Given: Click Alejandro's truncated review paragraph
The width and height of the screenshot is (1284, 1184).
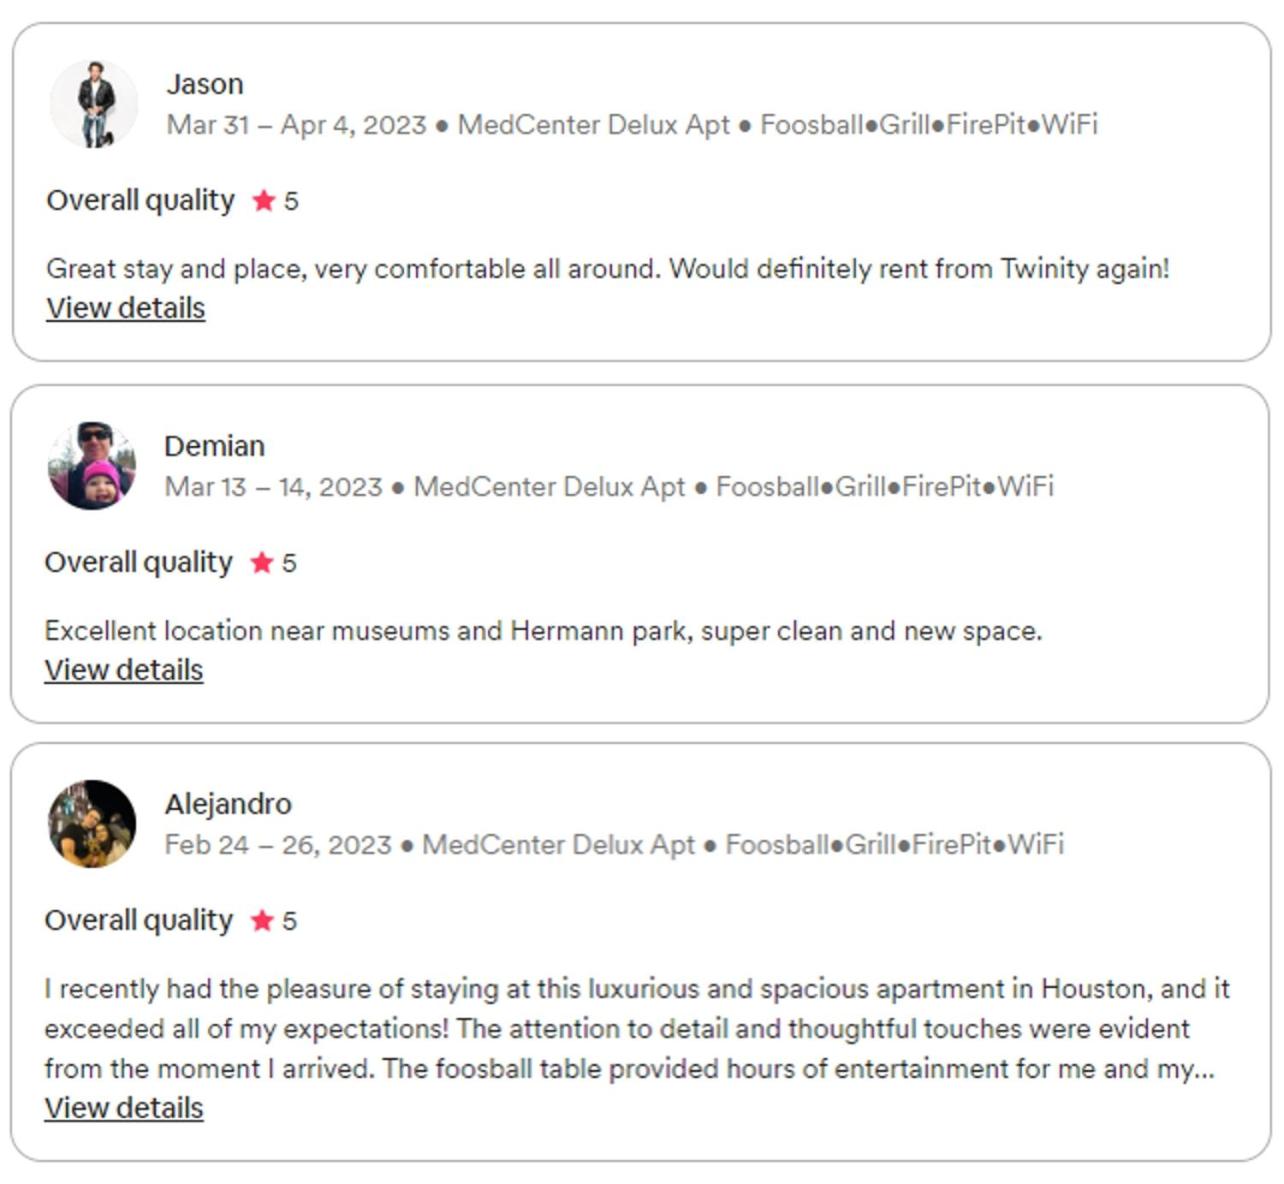Looking at the screenshot, I should point(637,1029).
